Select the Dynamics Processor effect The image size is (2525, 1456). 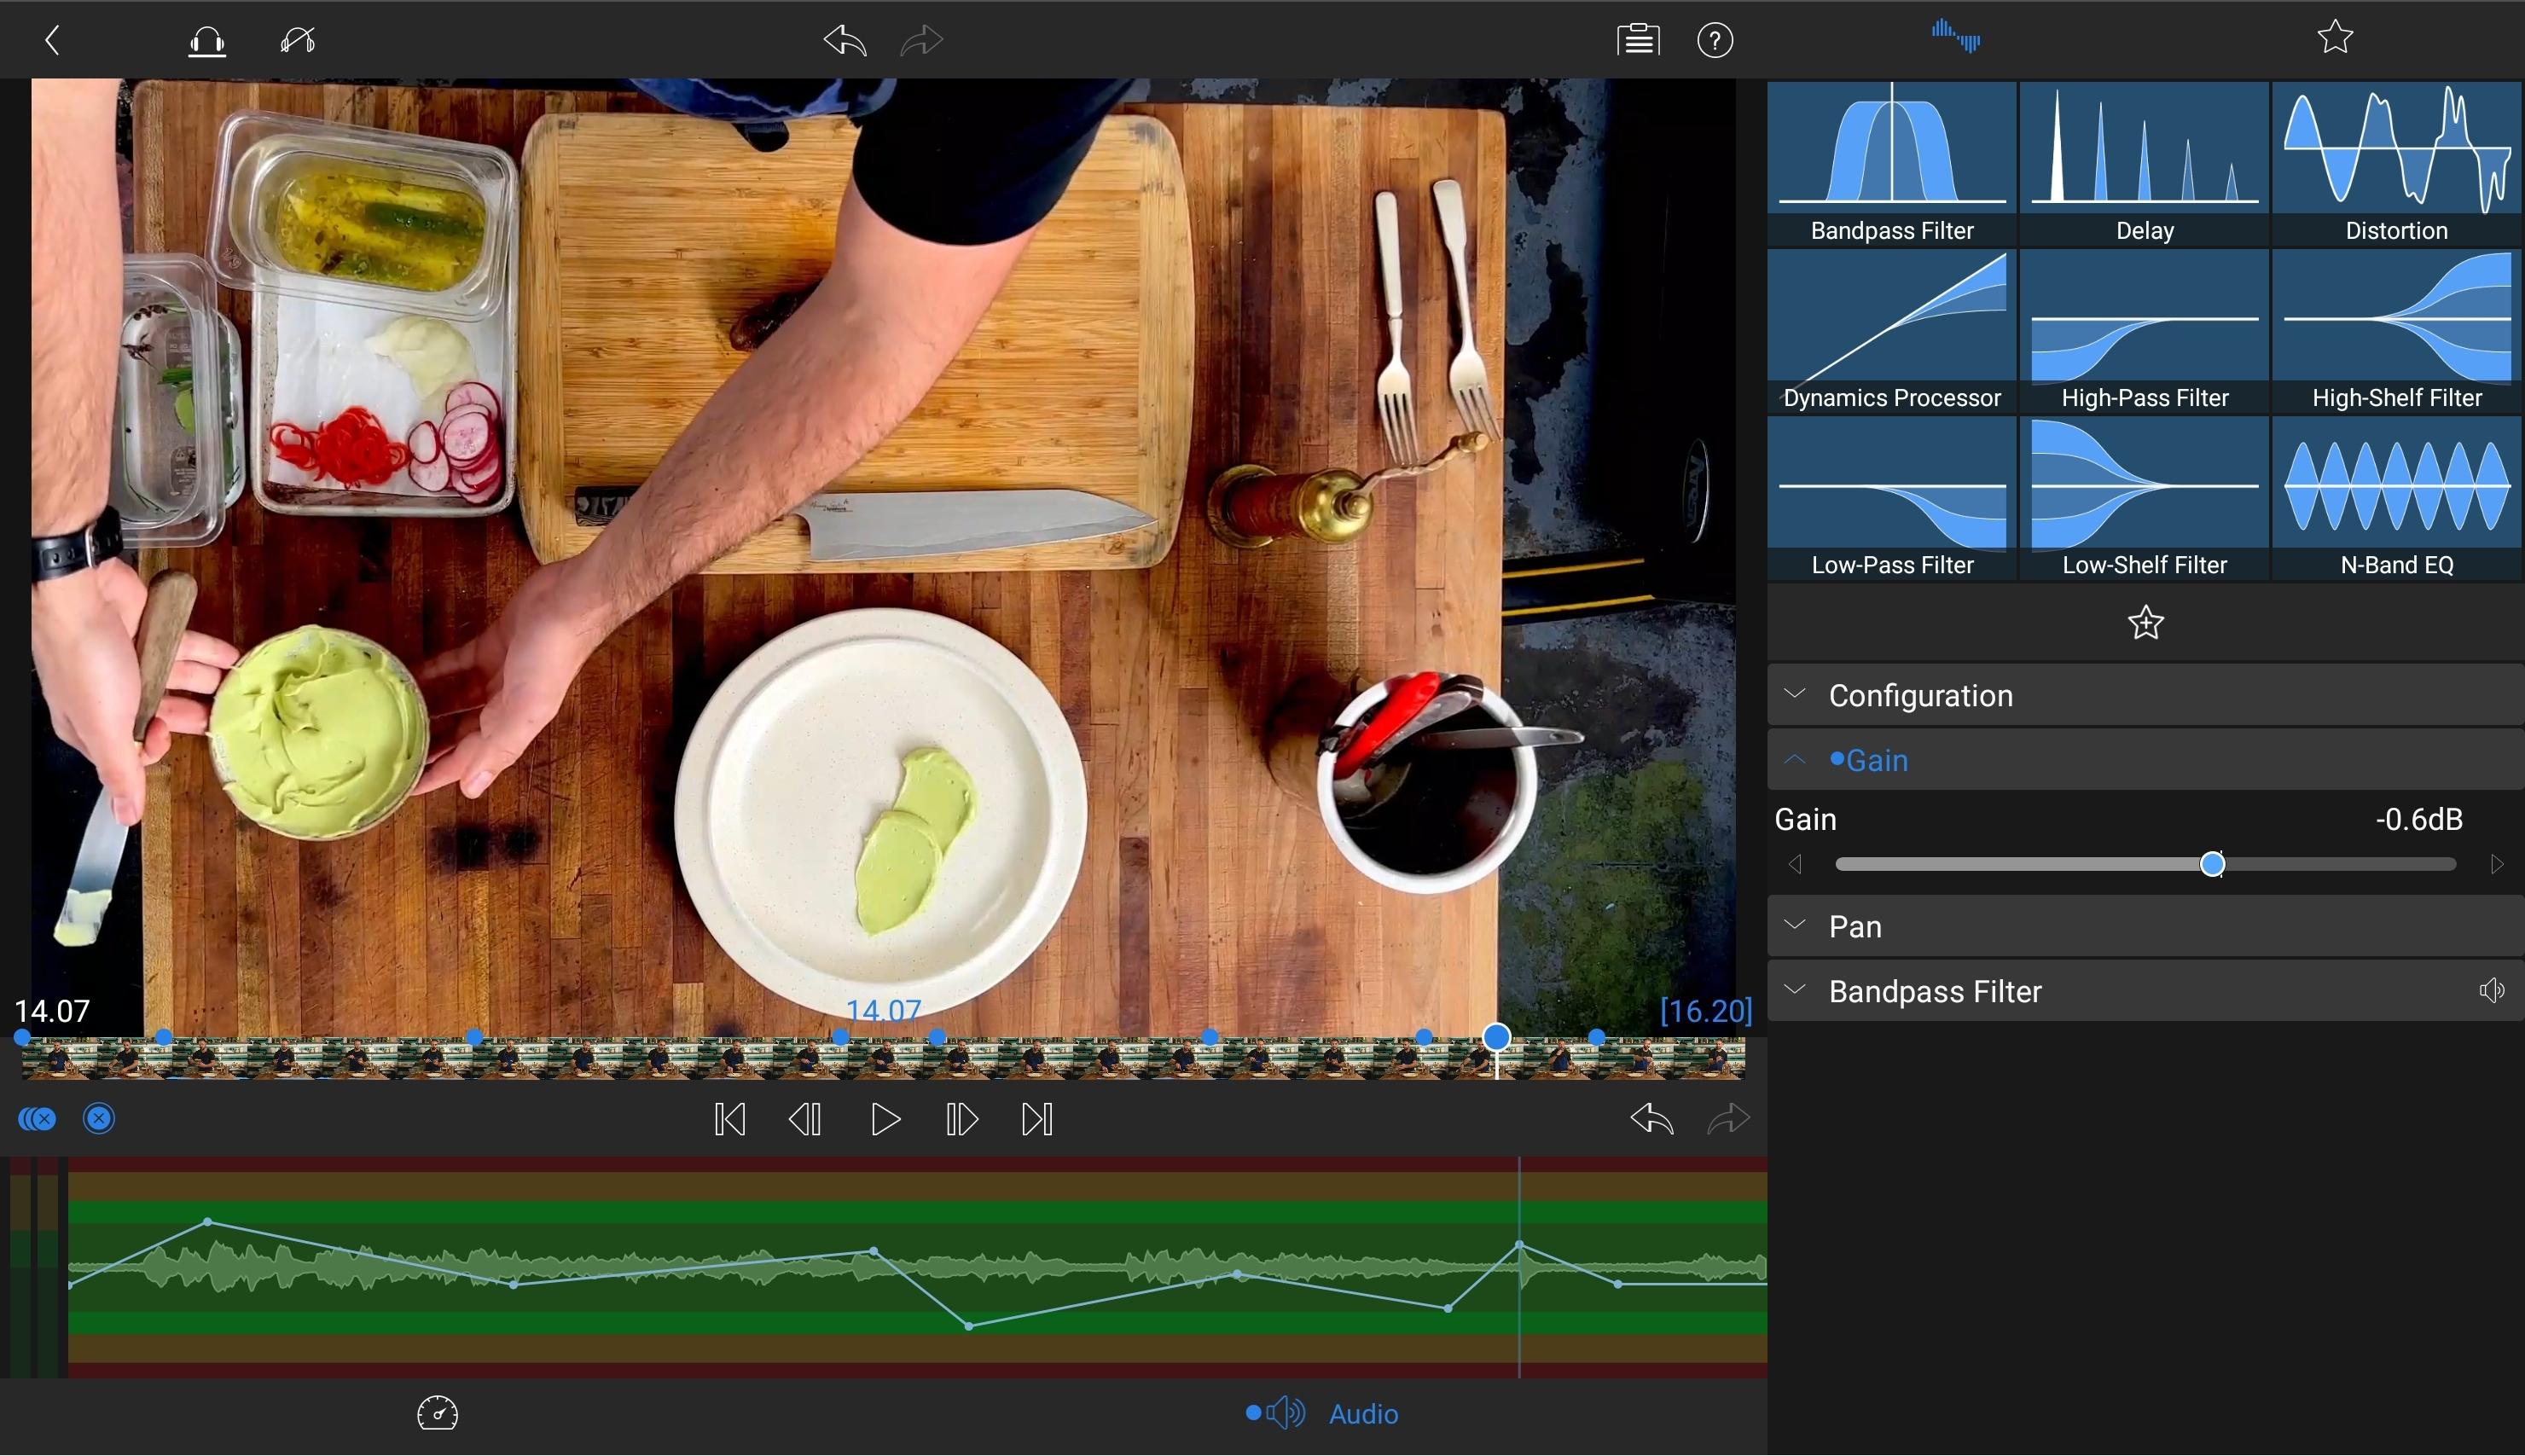pos(1892,331)
